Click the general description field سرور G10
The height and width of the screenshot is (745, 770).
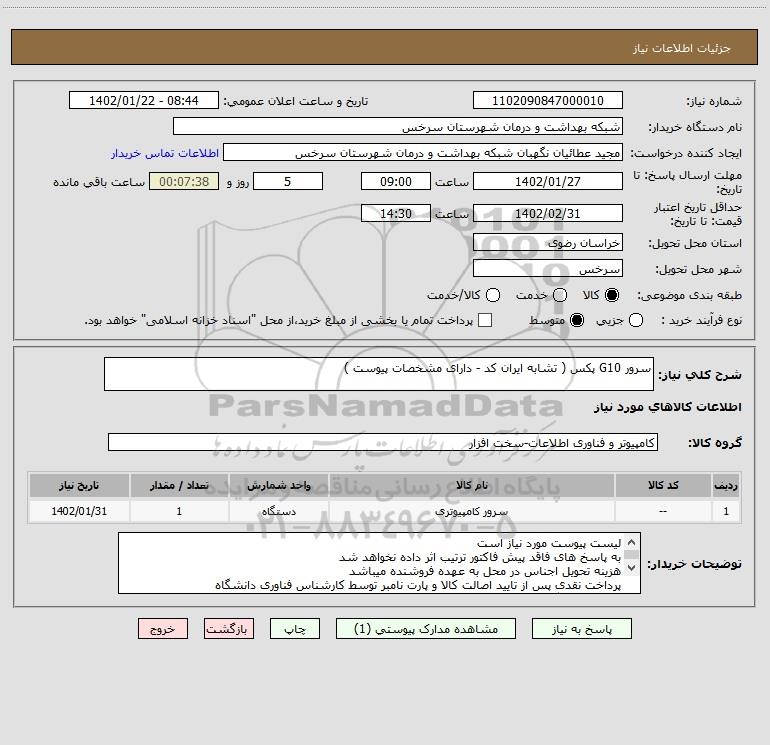[379, 374]
